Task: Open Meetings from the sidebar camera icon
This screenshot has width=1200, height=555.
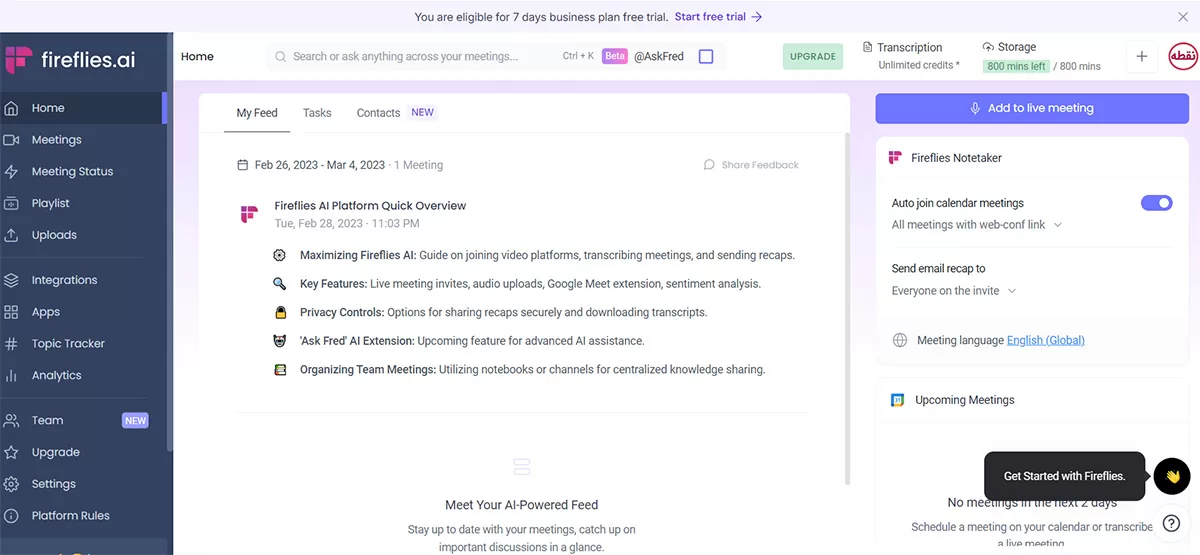Action: [12, 140]
